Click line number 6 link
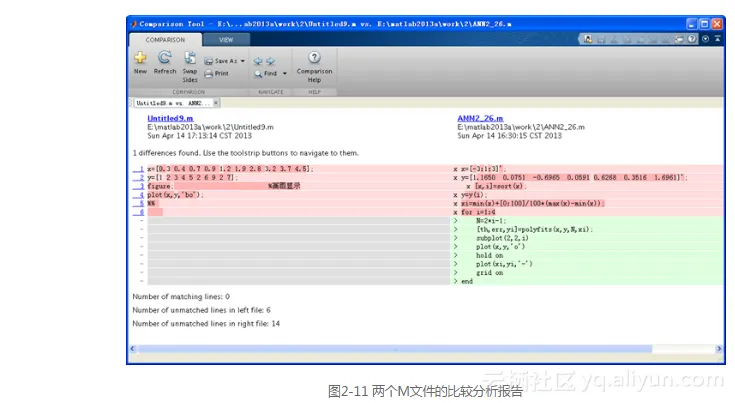The width and height of the screenshot is (735, 403). 139,212
